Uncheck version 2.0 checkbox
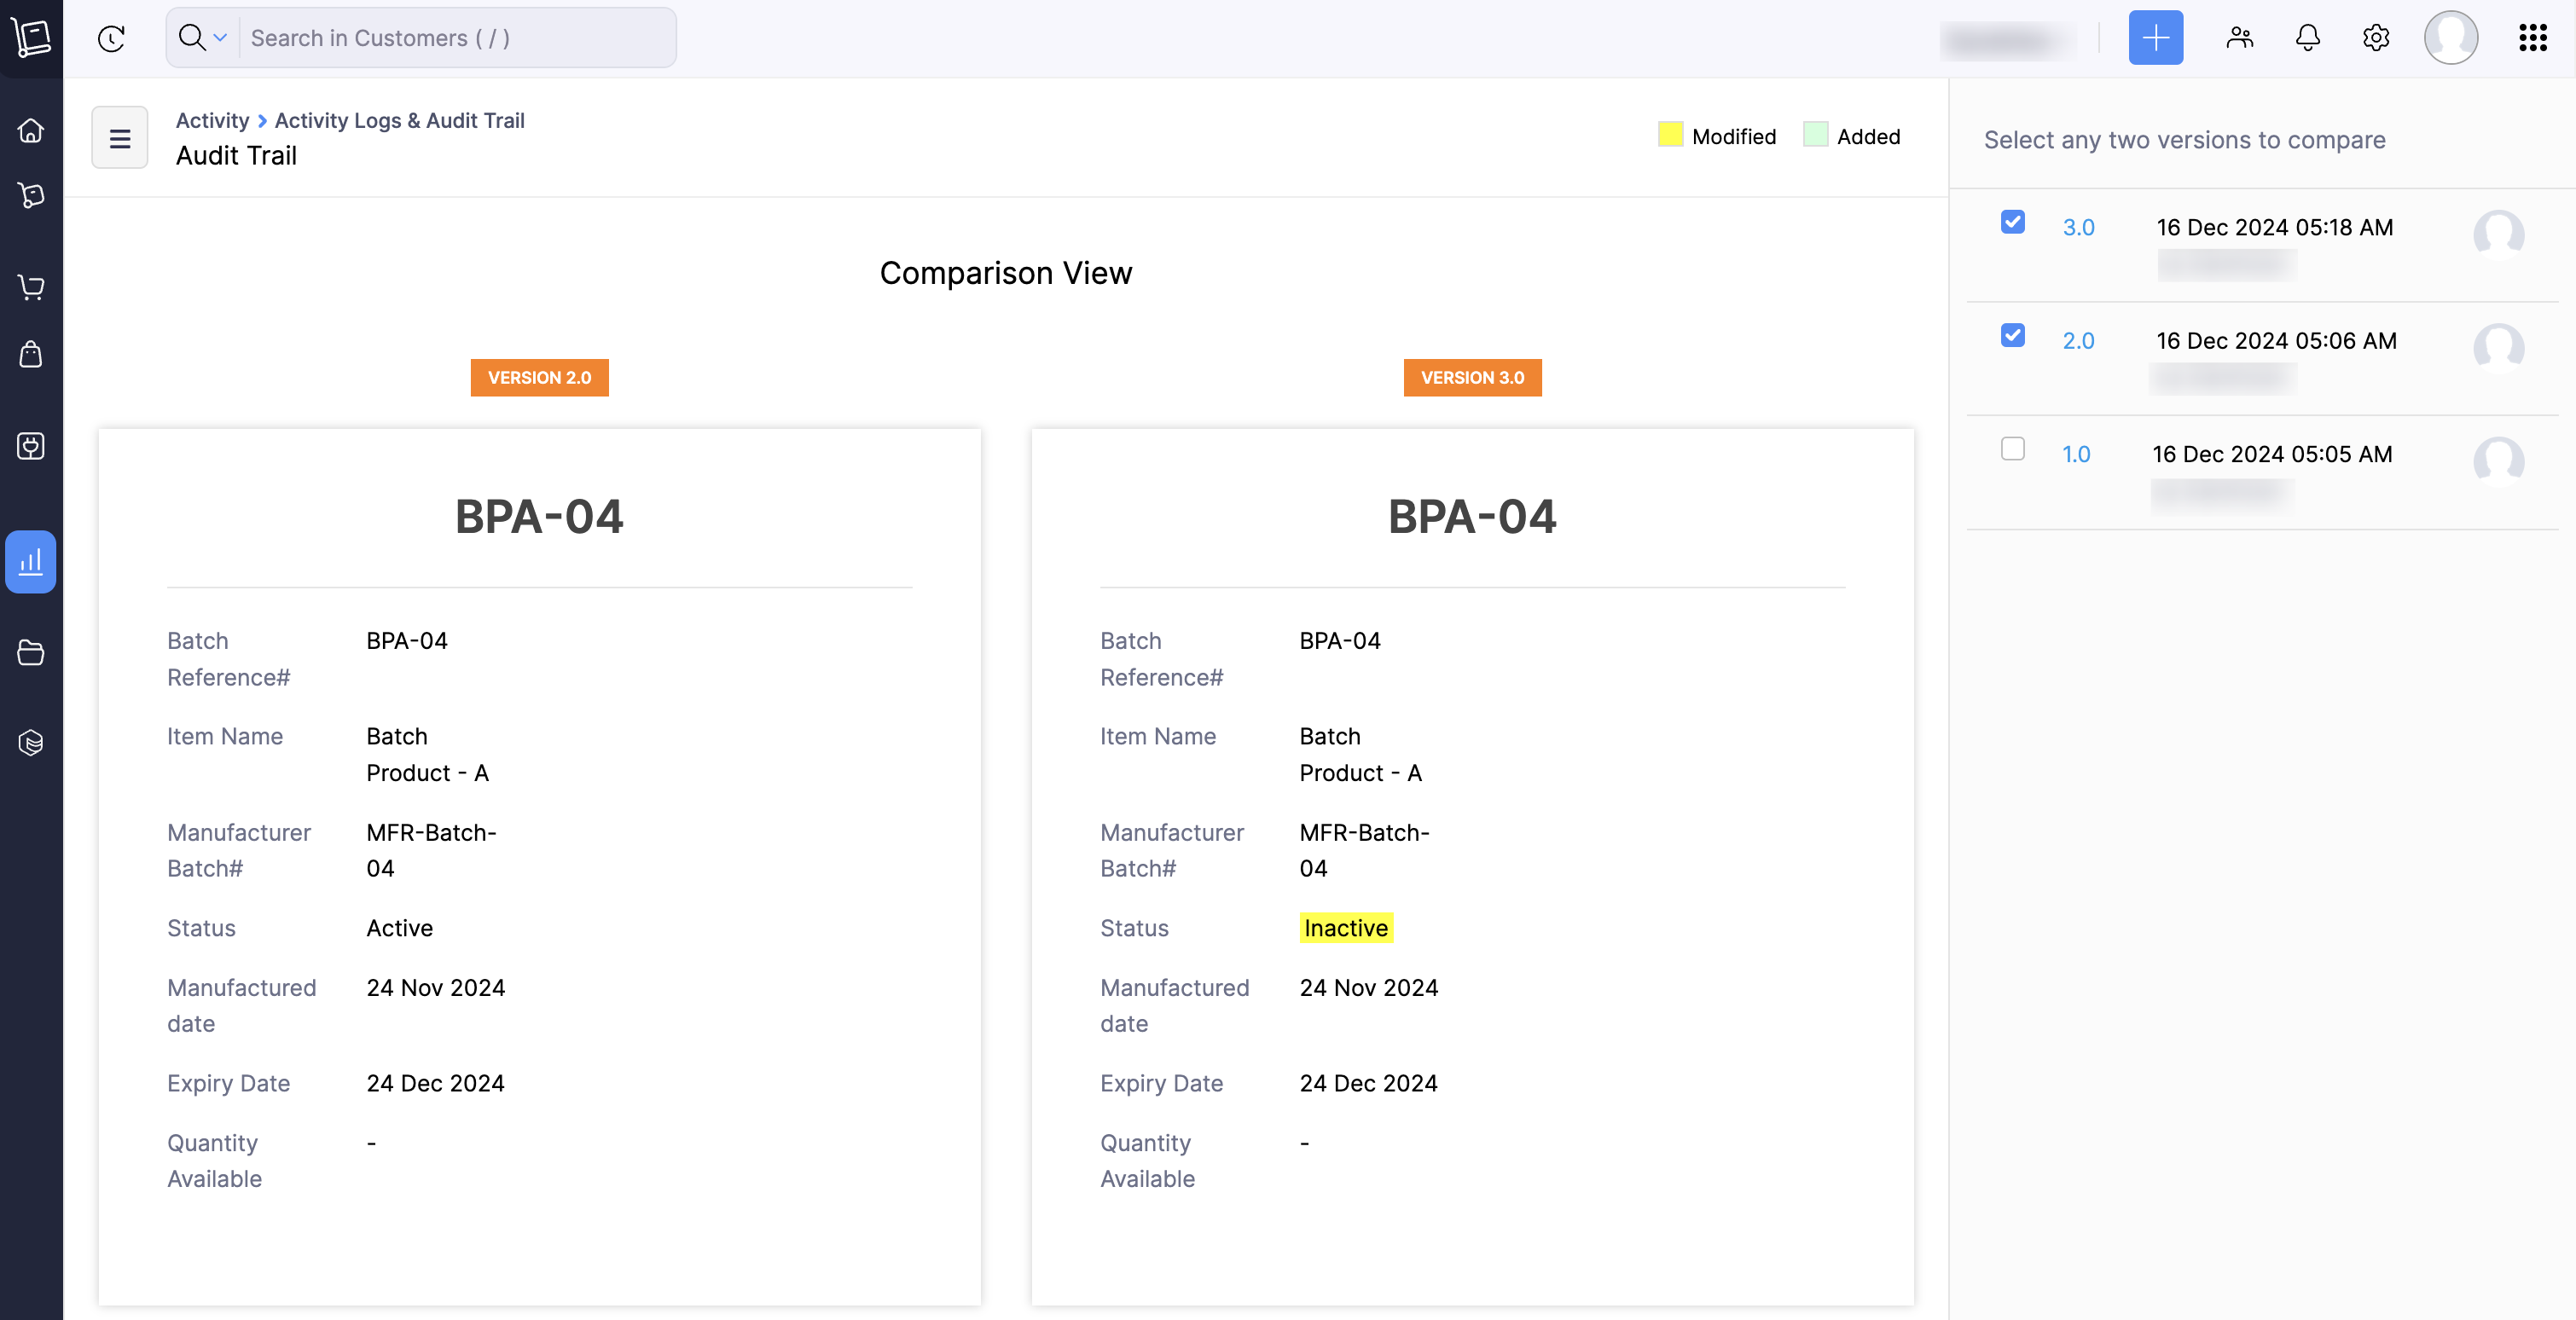Screen dimensions: 2576x1320 click(2012, 335)
